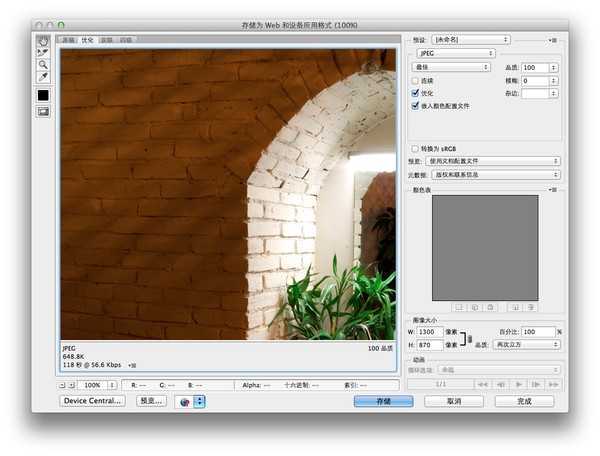
Task: Switch to the 原稿 original tab
Action: pos(68,40)
